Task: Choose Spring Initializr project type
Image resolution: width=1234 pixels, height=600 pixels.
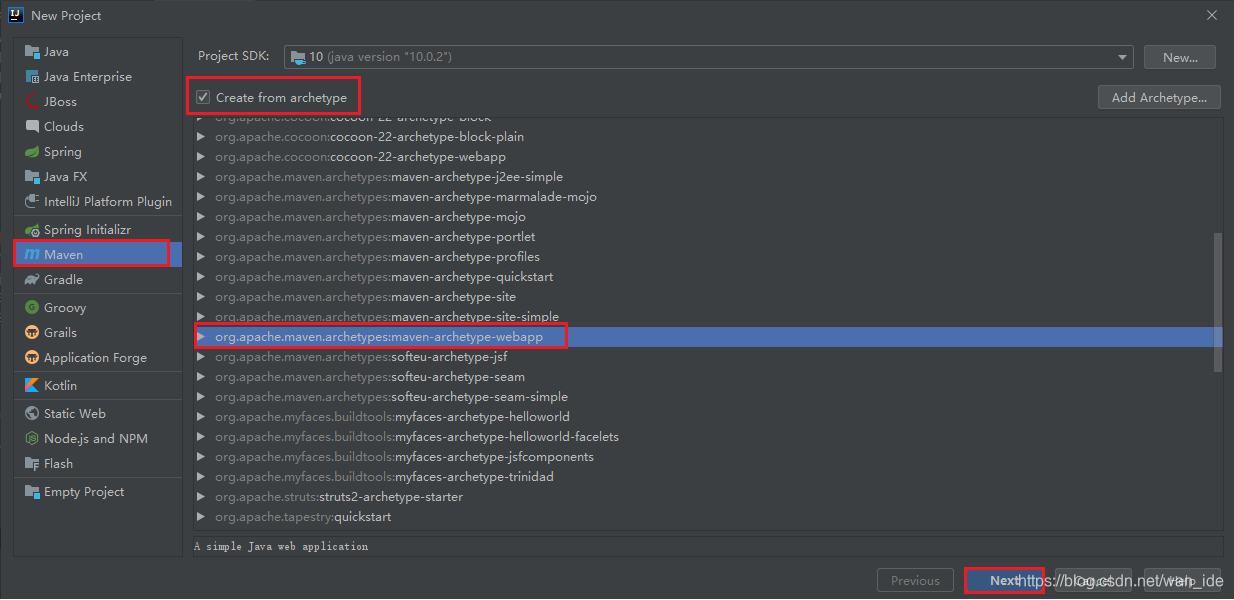Action: (x=98, y=230)
